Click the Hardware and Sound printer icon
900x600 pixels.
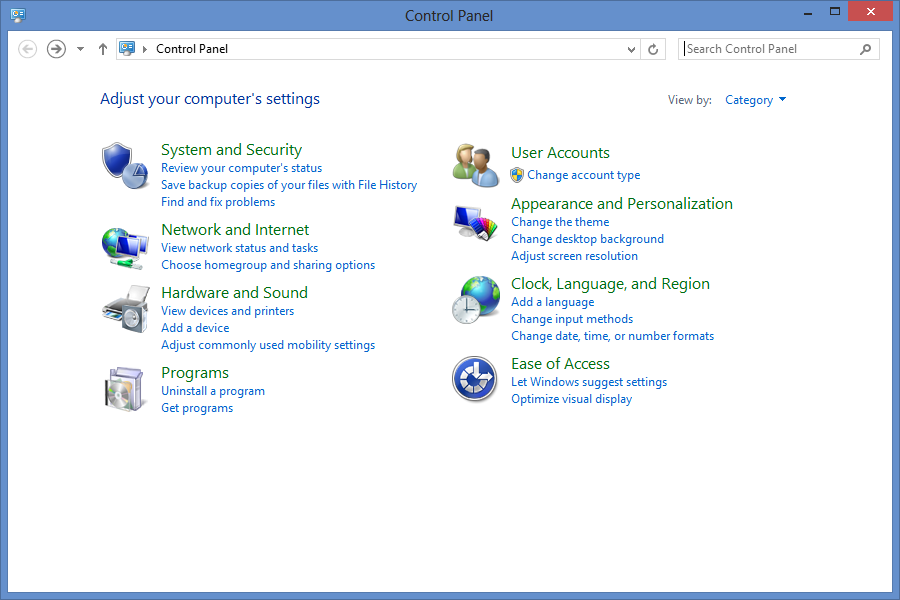pyautogui.click(x=124, y=308)
